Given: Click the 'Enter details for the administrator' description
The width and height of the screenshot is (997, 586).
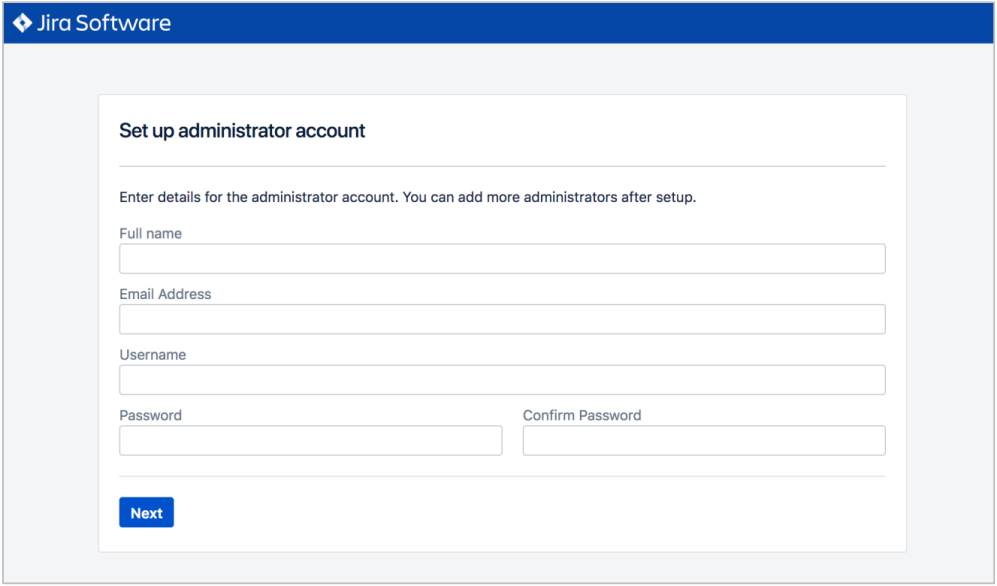Looking at the screenshot, I should point(408,197).
